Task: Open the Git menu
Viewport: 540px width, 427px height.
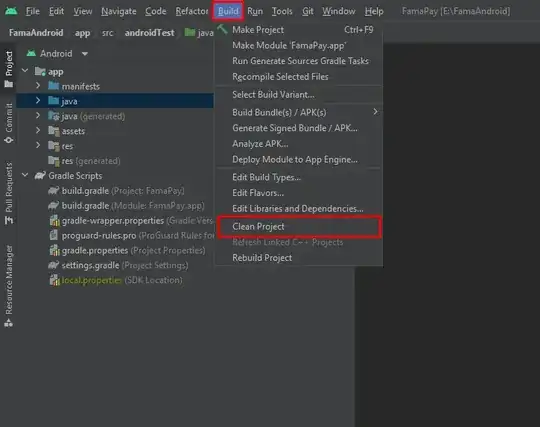Action: pos(308,11)
